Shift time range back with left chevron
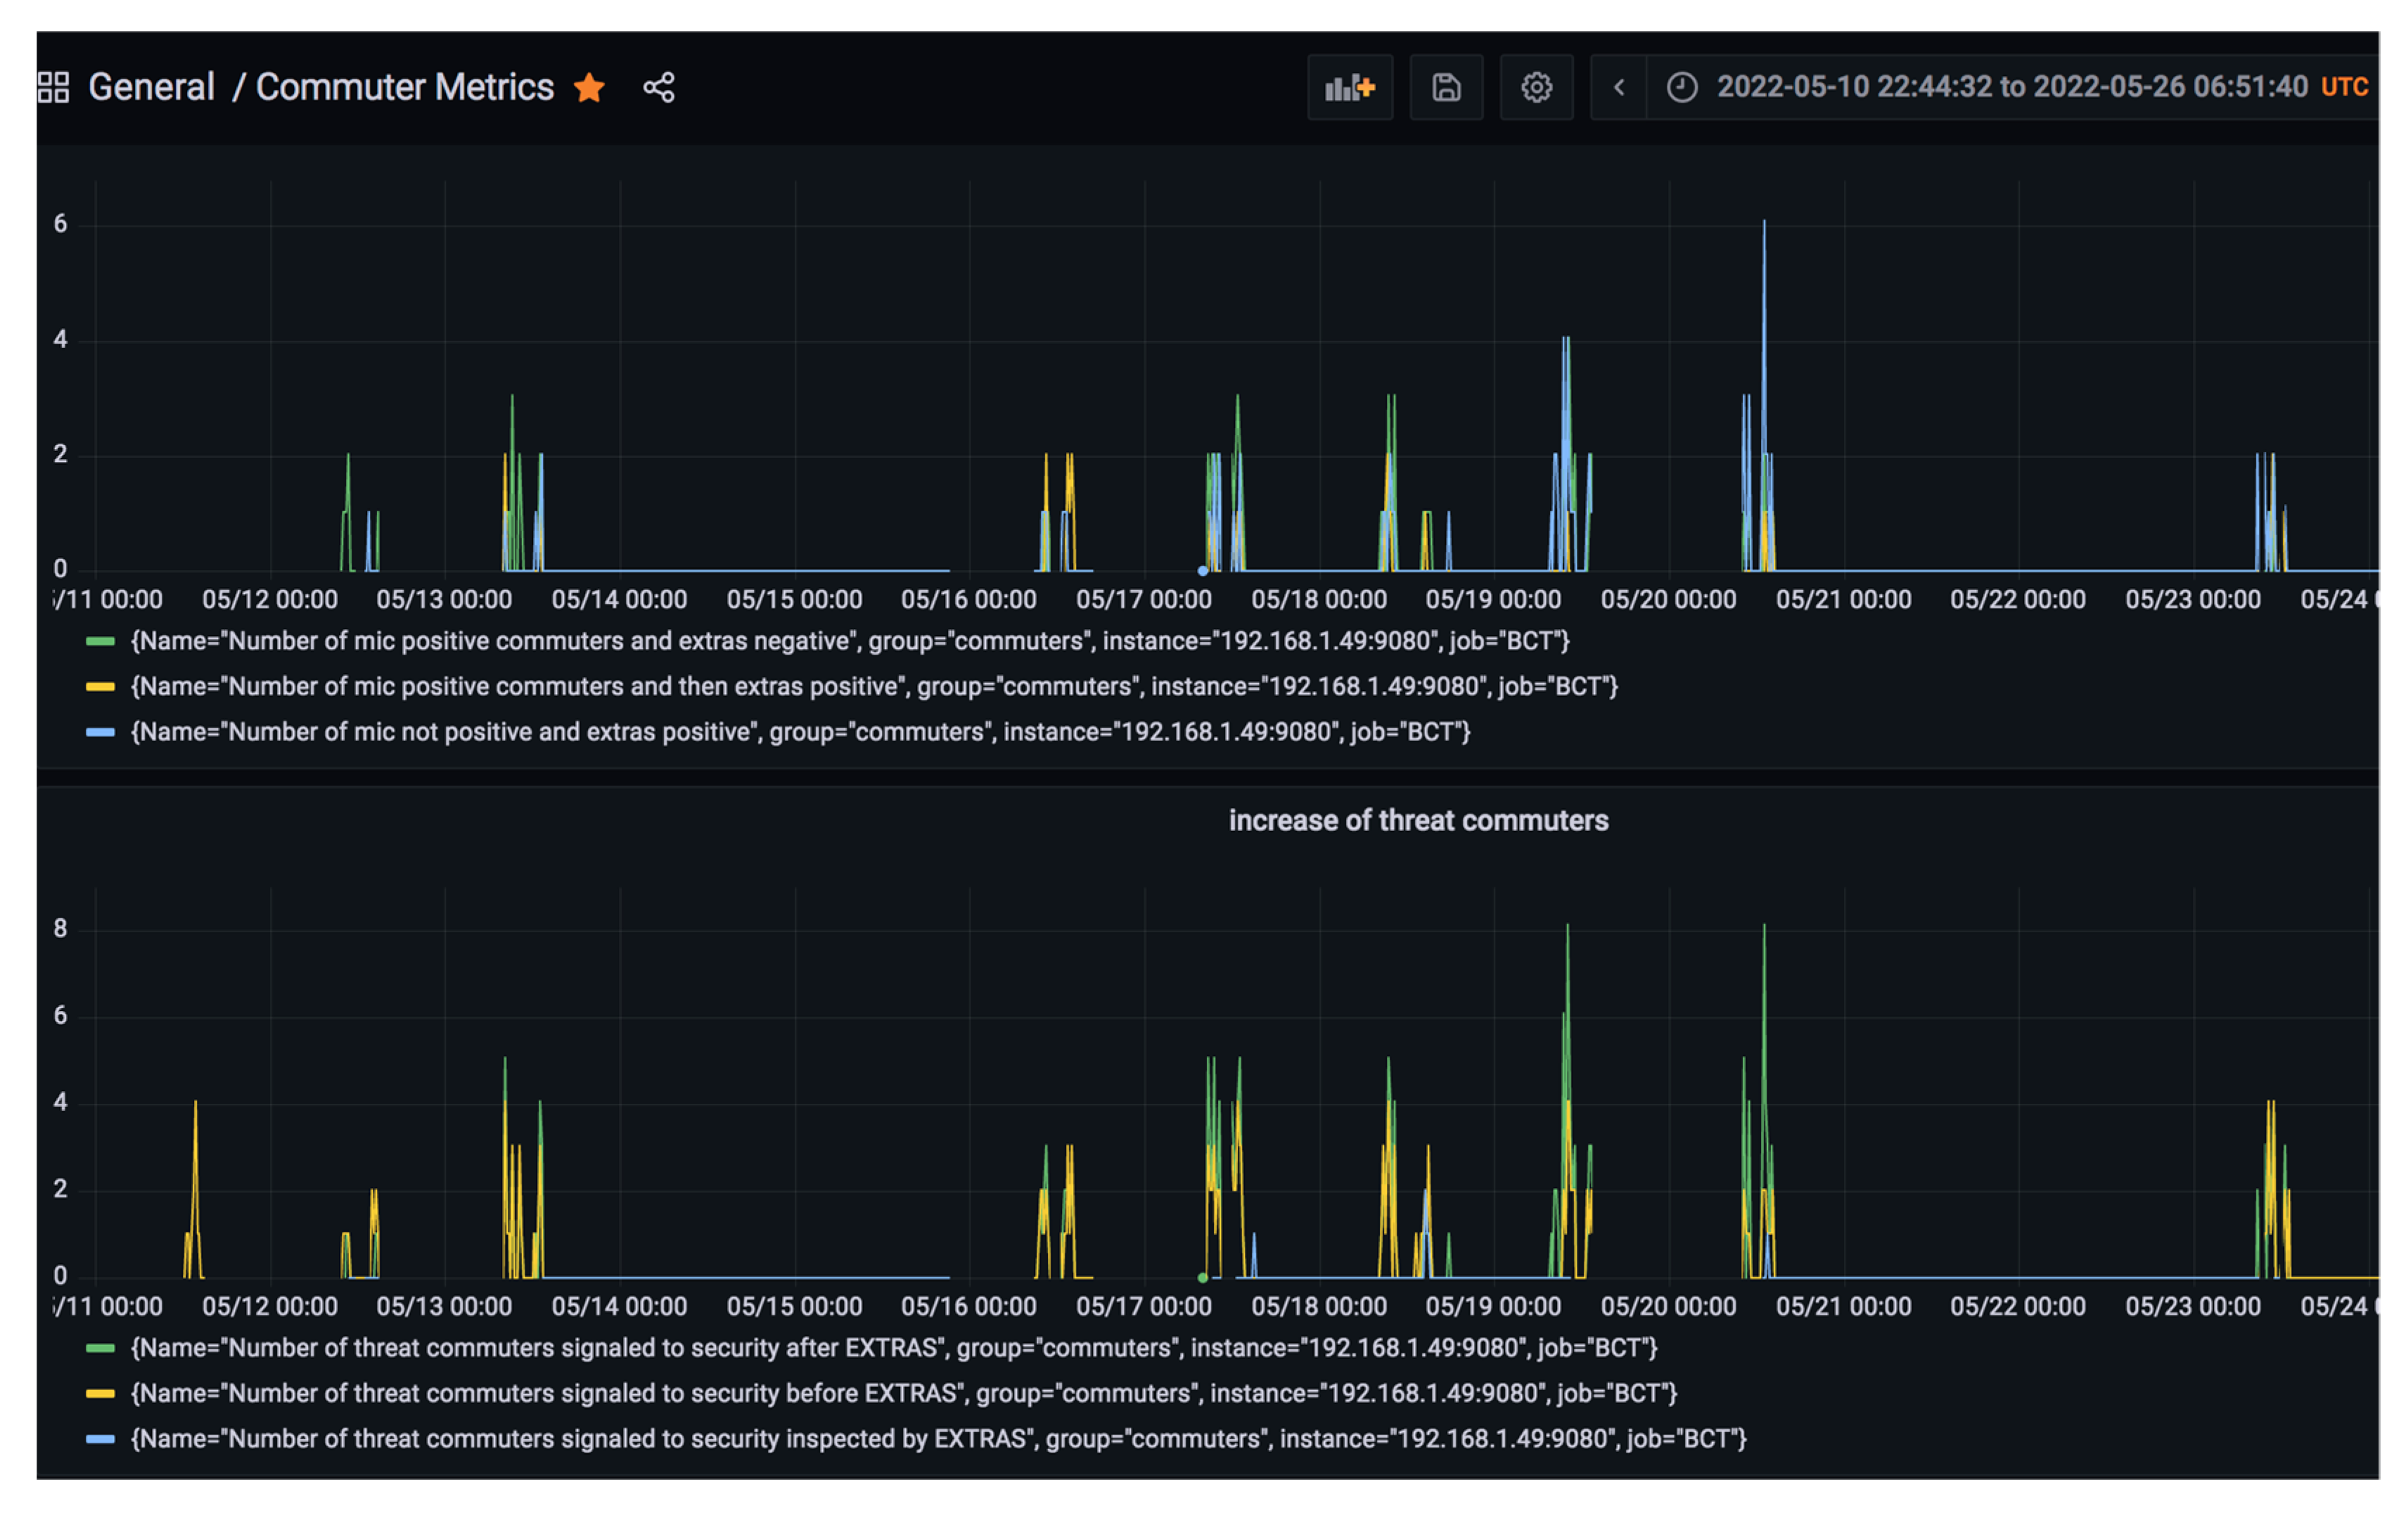The width and height of the screenshot is (2408, 1513). [1618, 88]
